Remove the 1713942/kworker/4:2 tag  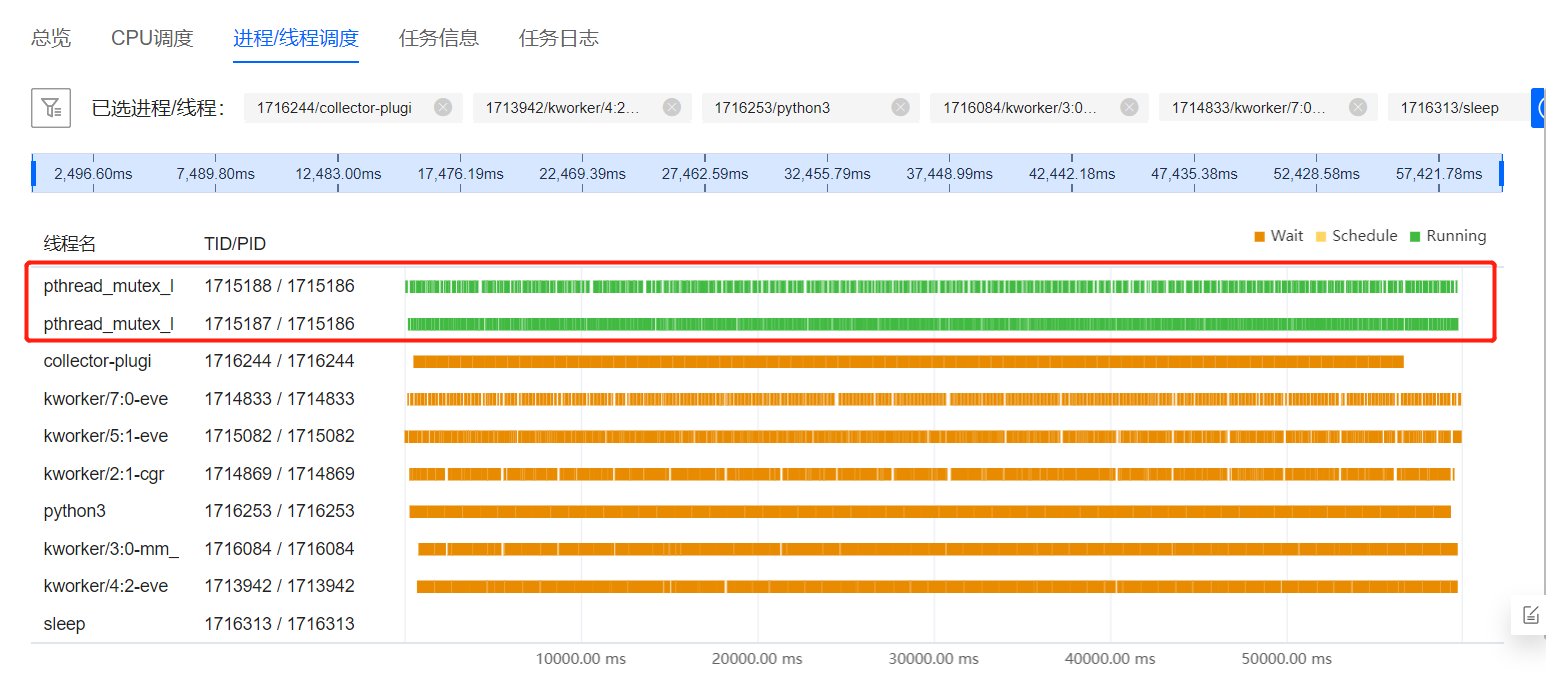[672, 108]
